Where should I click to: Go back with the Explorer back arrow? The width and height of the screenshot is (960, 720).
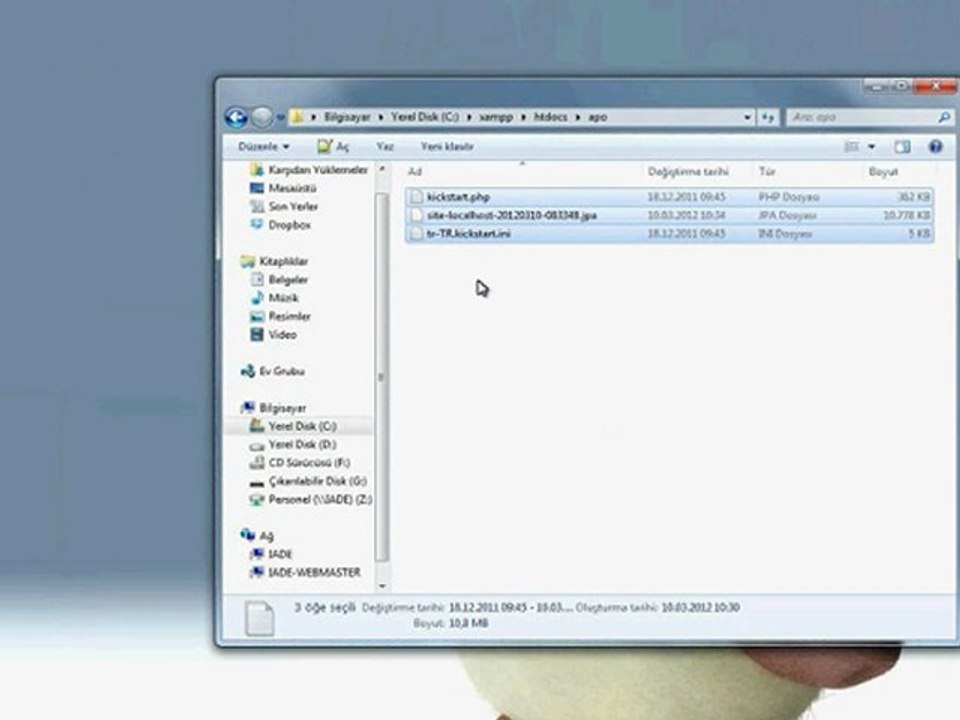(236, 117)
